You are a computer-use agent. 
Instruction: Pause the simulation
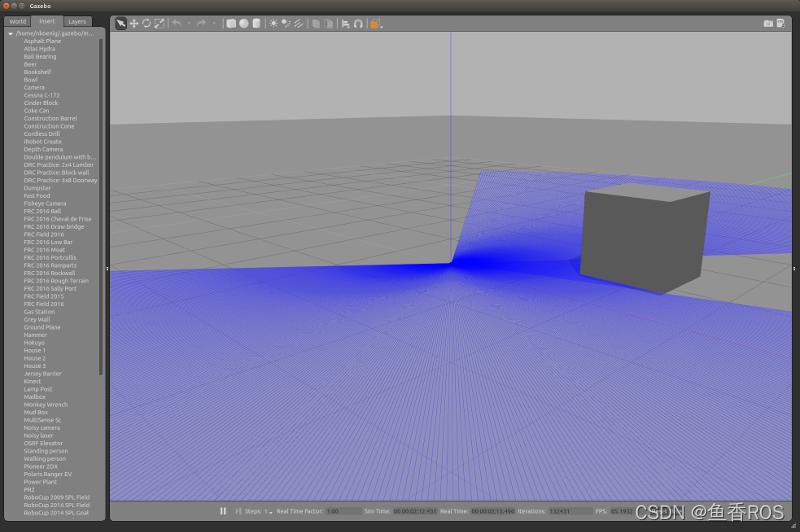tap(223, 511)
